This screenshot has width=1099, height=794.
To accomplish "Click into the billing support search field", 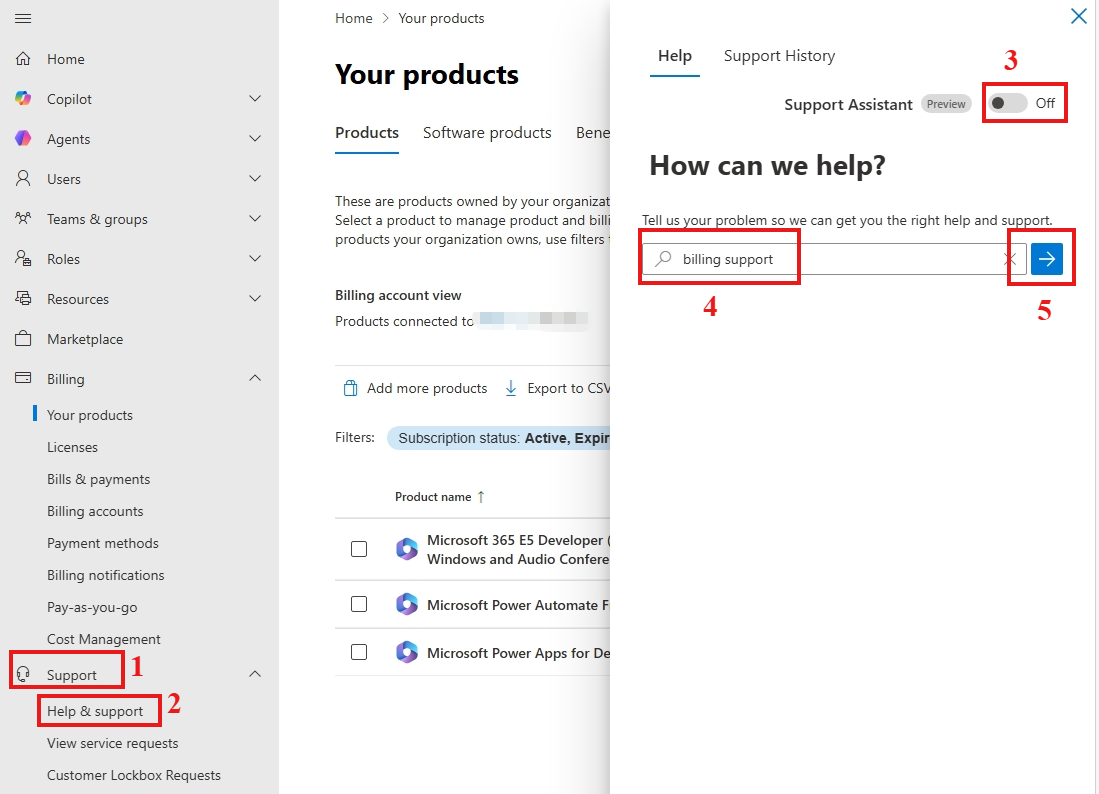I will pos(834,259).
